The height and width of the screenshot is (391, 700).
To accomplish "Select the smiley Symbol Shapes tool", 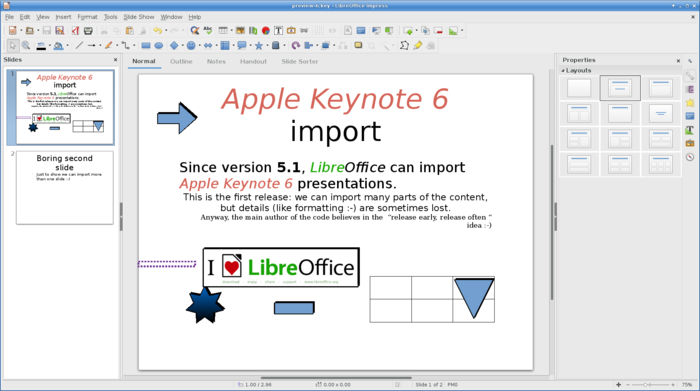I will pyautogui.click(x=191, y=46).
